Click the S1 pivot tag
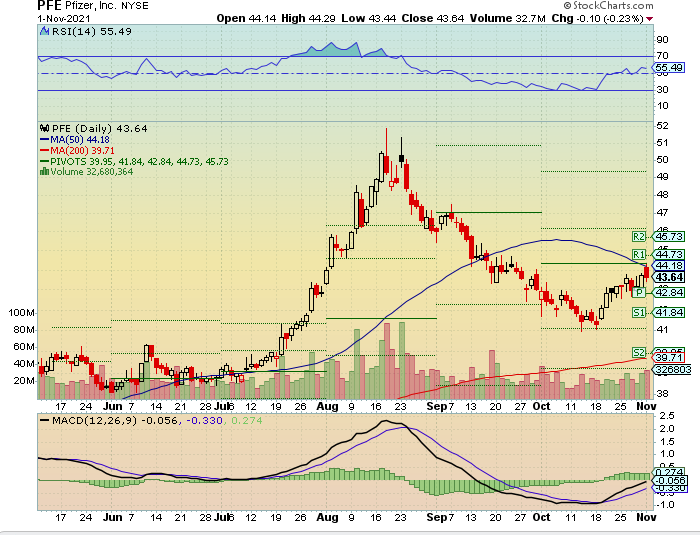 point(639,313)
